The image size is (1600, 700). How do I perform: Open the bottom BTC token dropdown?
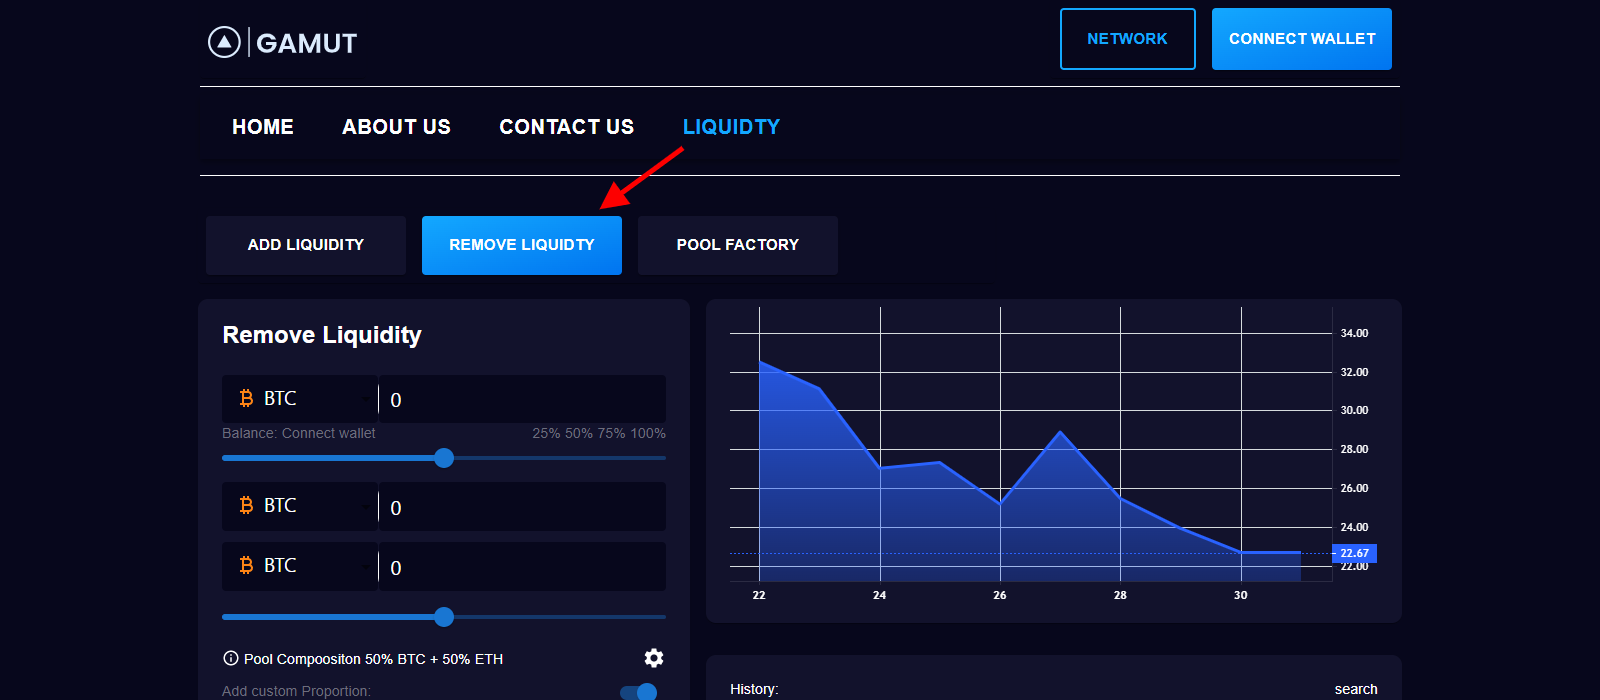[x=300, y=566]
